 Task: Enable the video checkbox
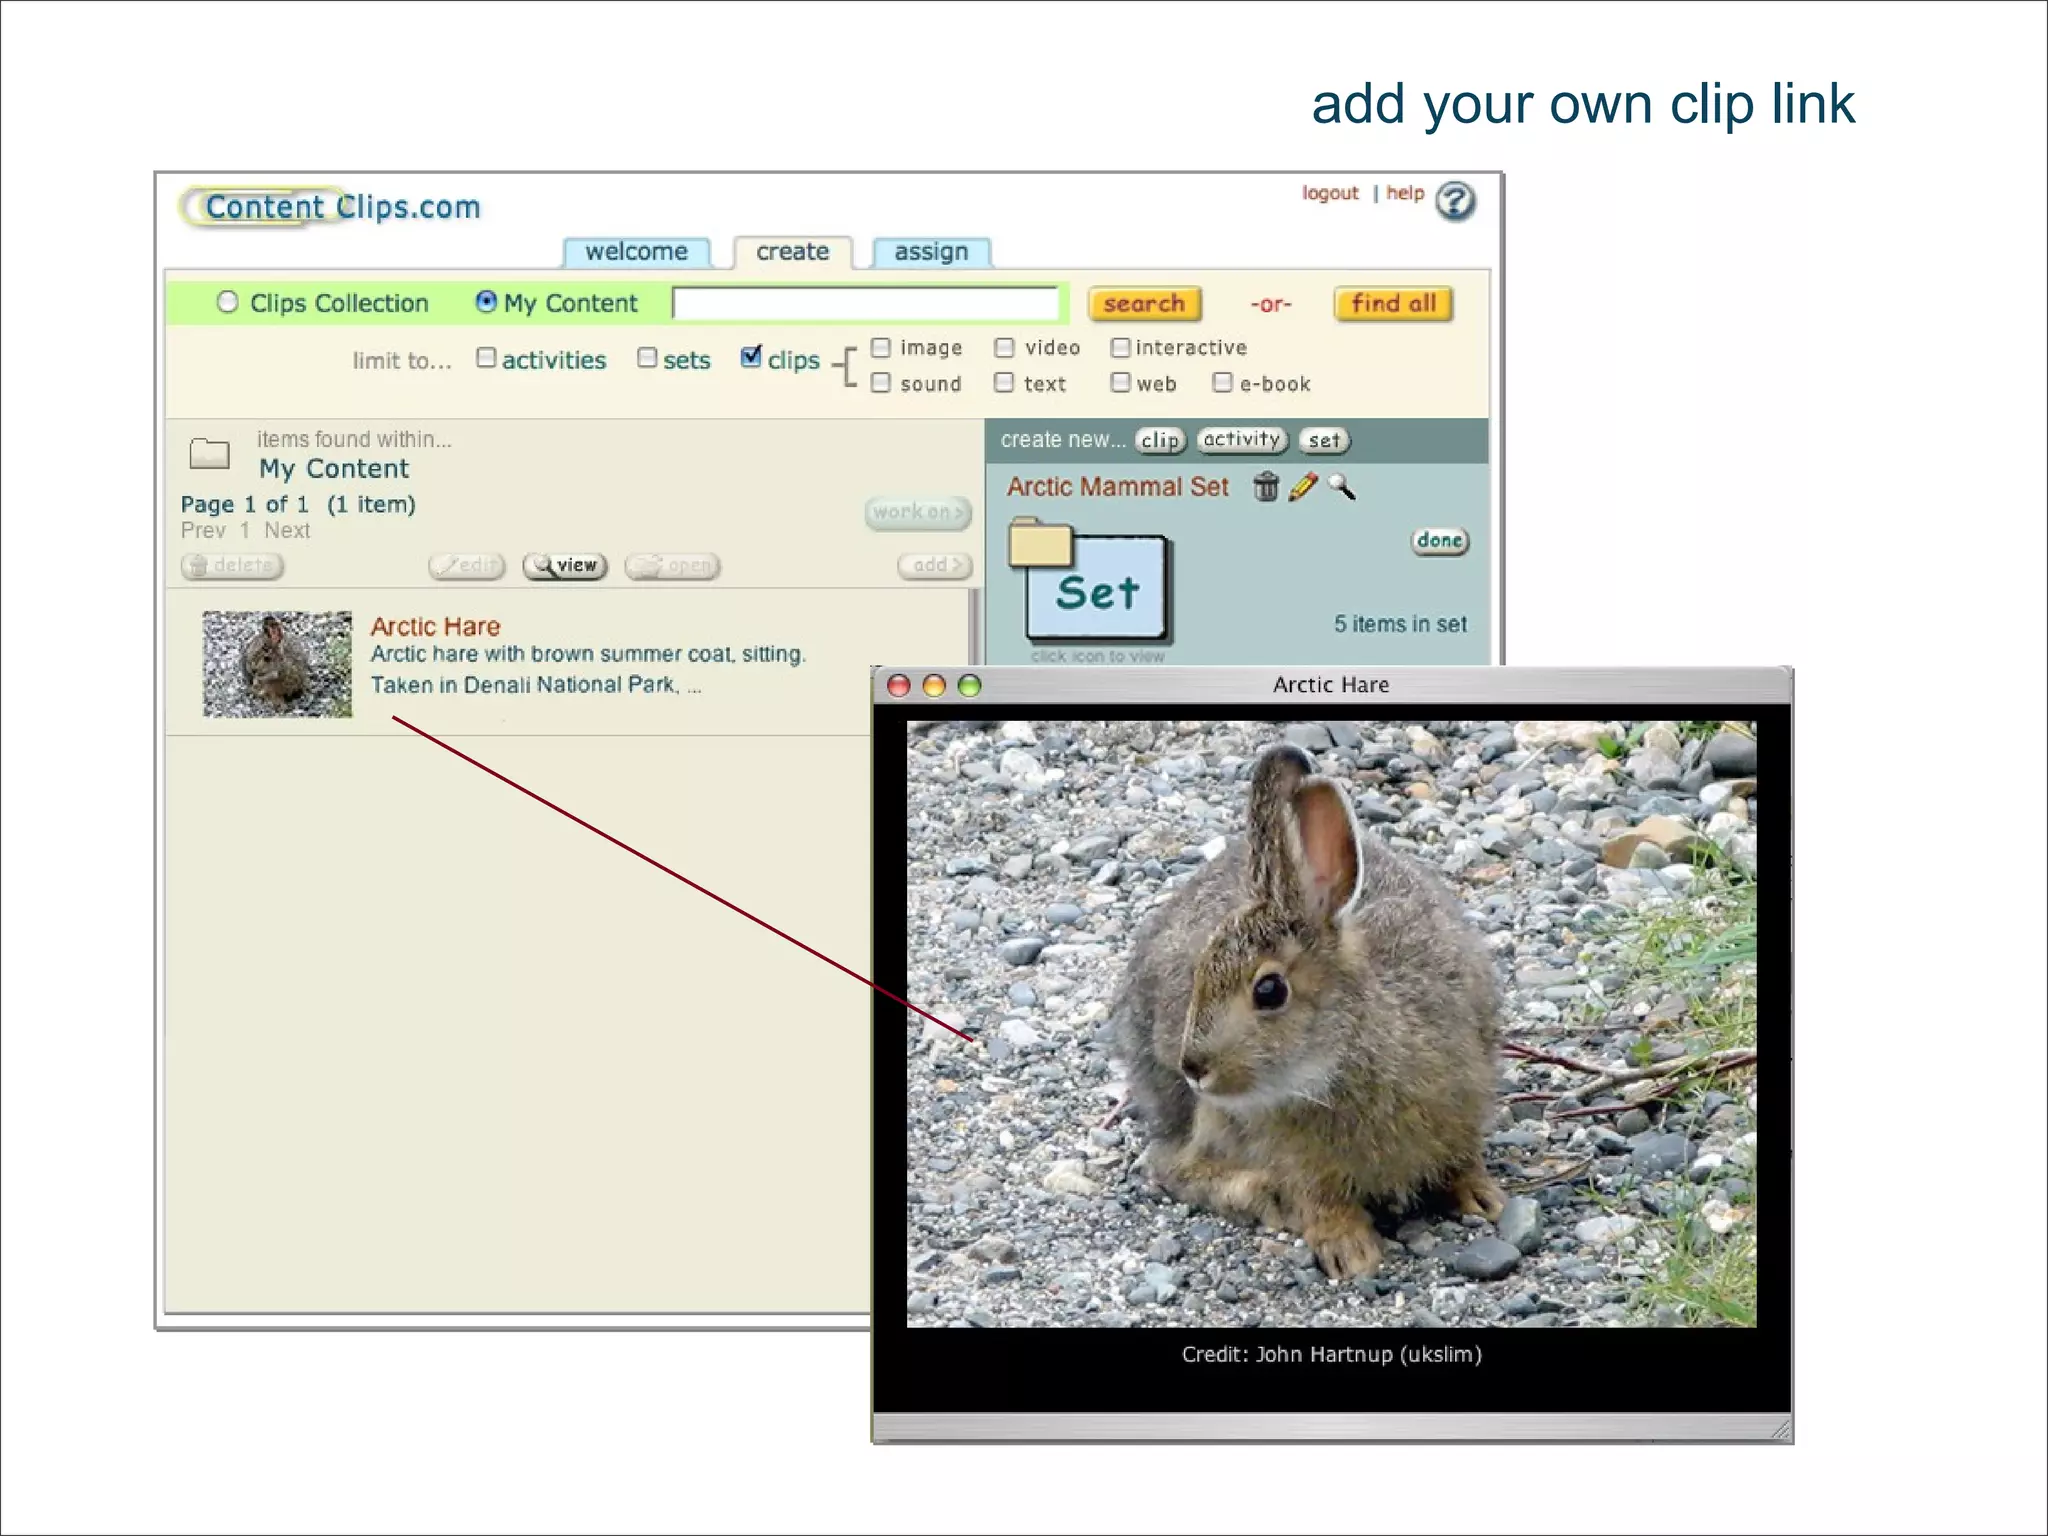click(x=1005, y=347)
